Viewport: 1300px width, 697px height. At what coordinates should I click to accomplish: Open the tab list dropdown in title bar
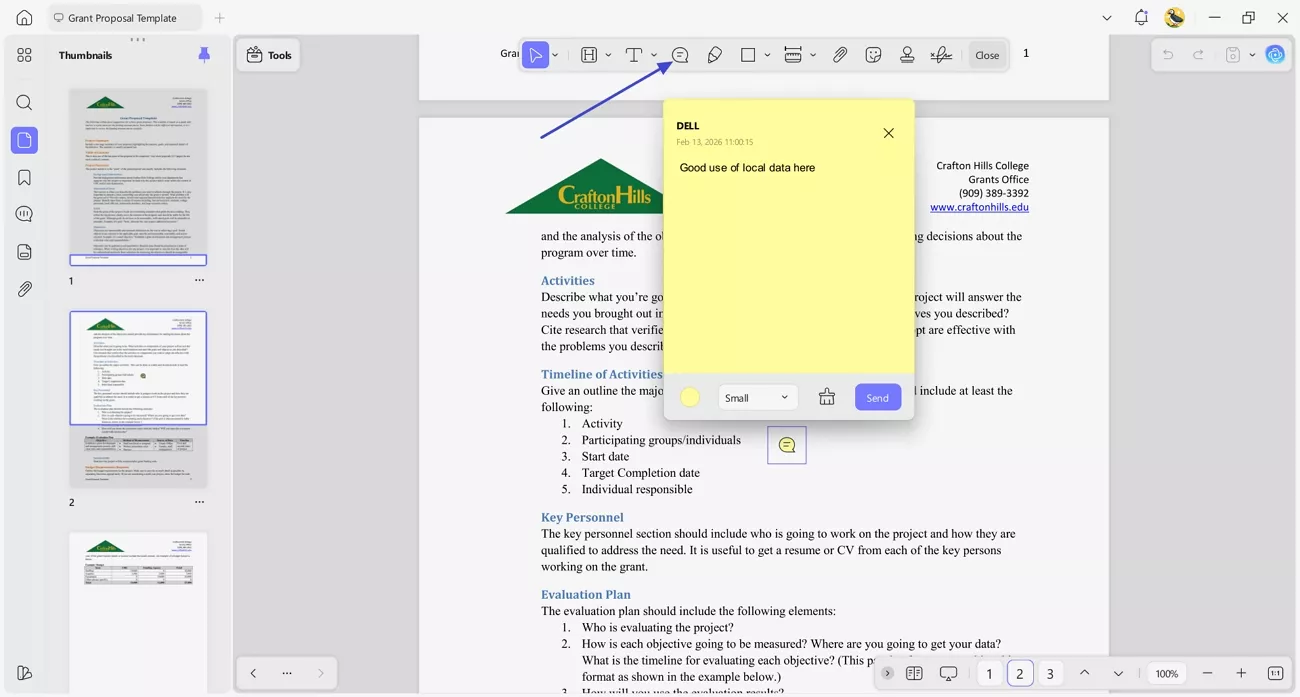(1107, 18)
